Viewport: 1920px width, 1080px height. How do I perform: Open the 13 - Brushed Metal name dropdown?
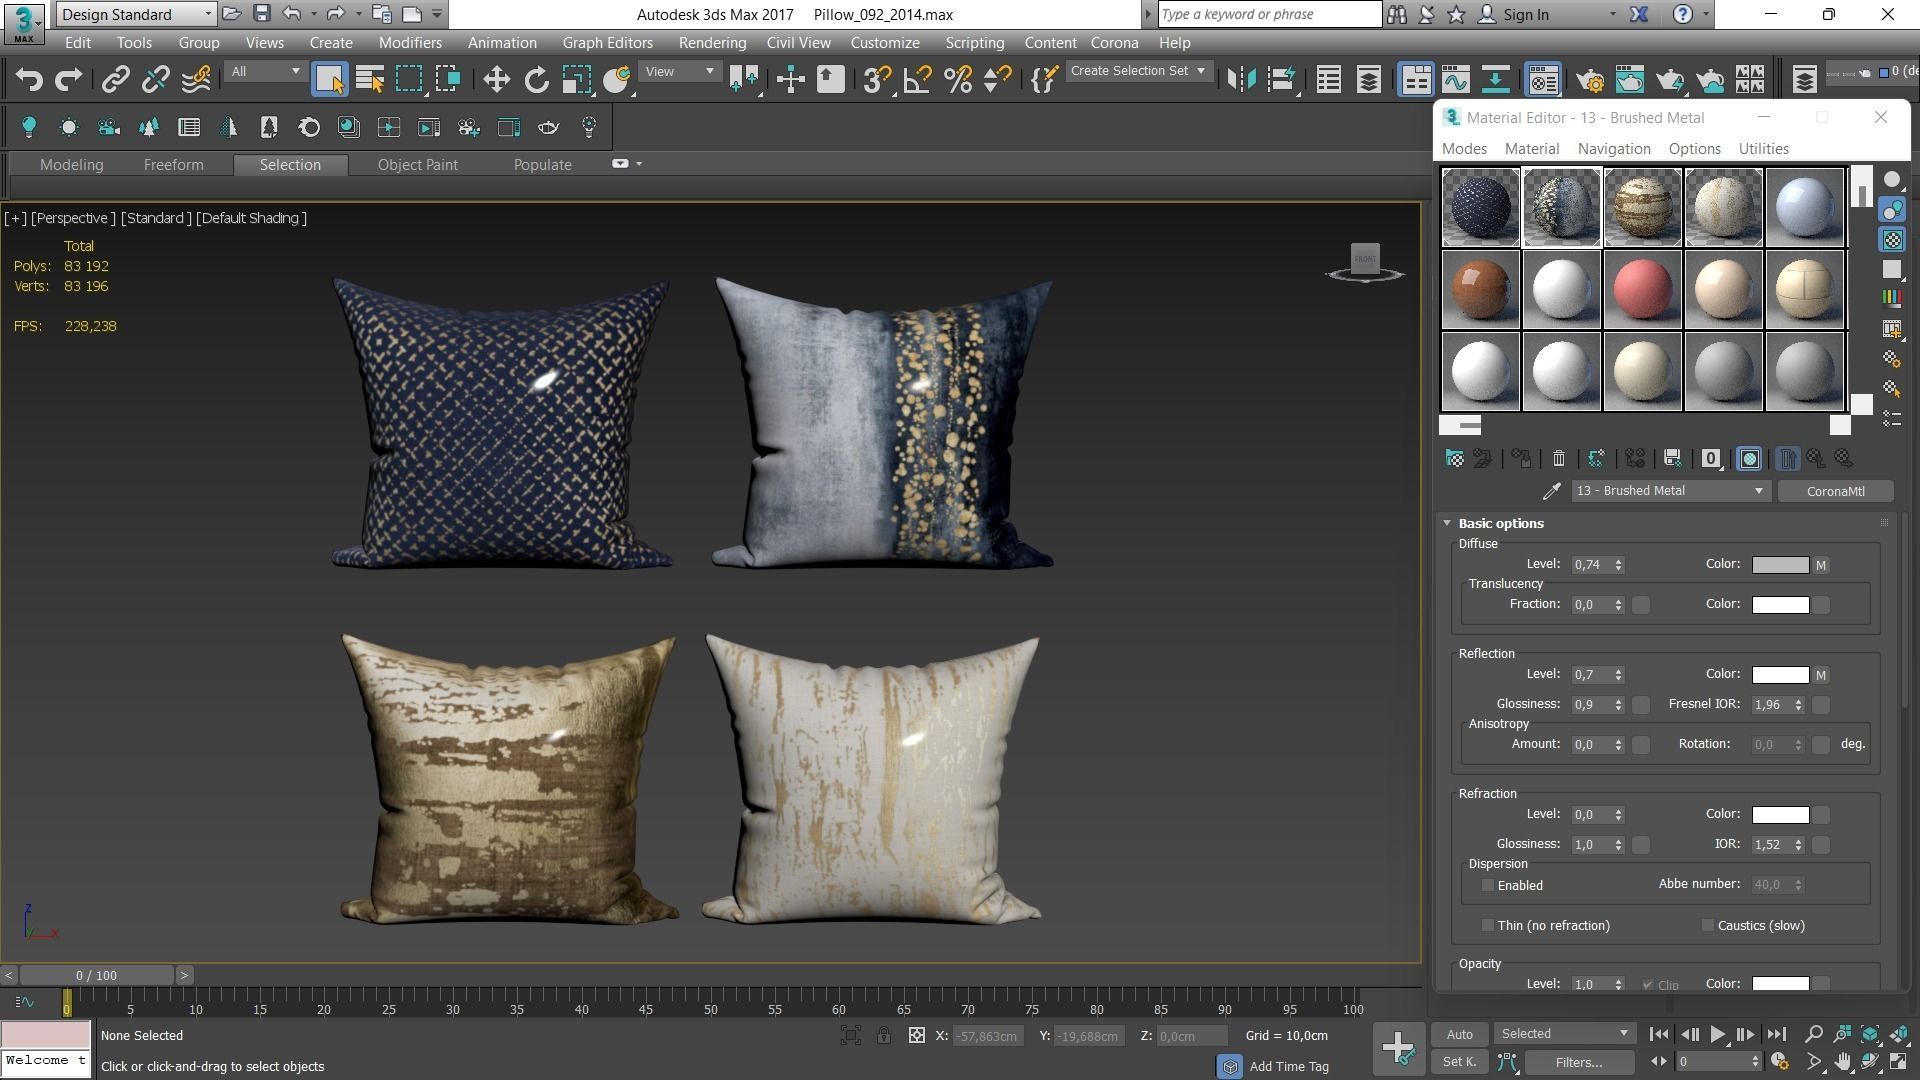point(1670,491)
